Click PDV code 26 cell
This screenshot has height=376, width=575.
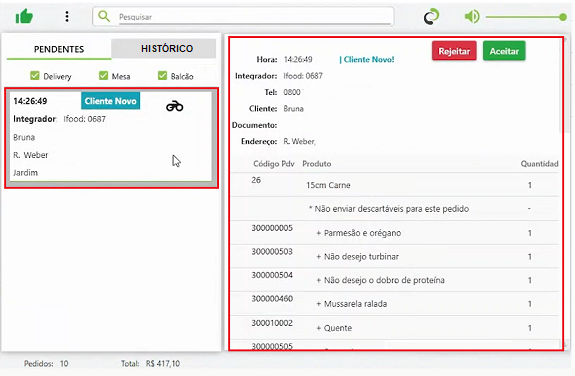click(x=256, y=180)
